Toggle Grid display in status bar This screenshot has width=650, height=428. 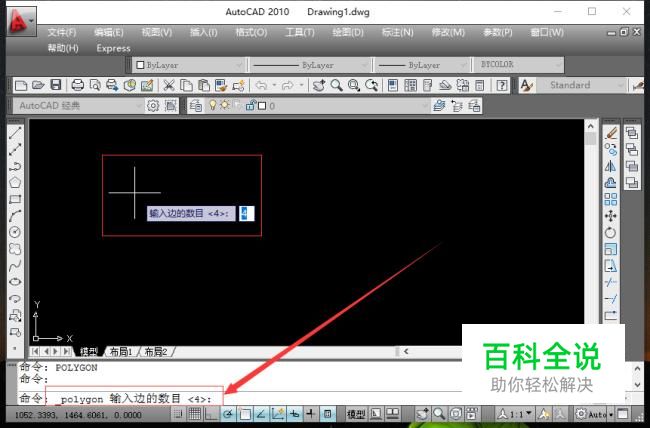tap(195, 414)
